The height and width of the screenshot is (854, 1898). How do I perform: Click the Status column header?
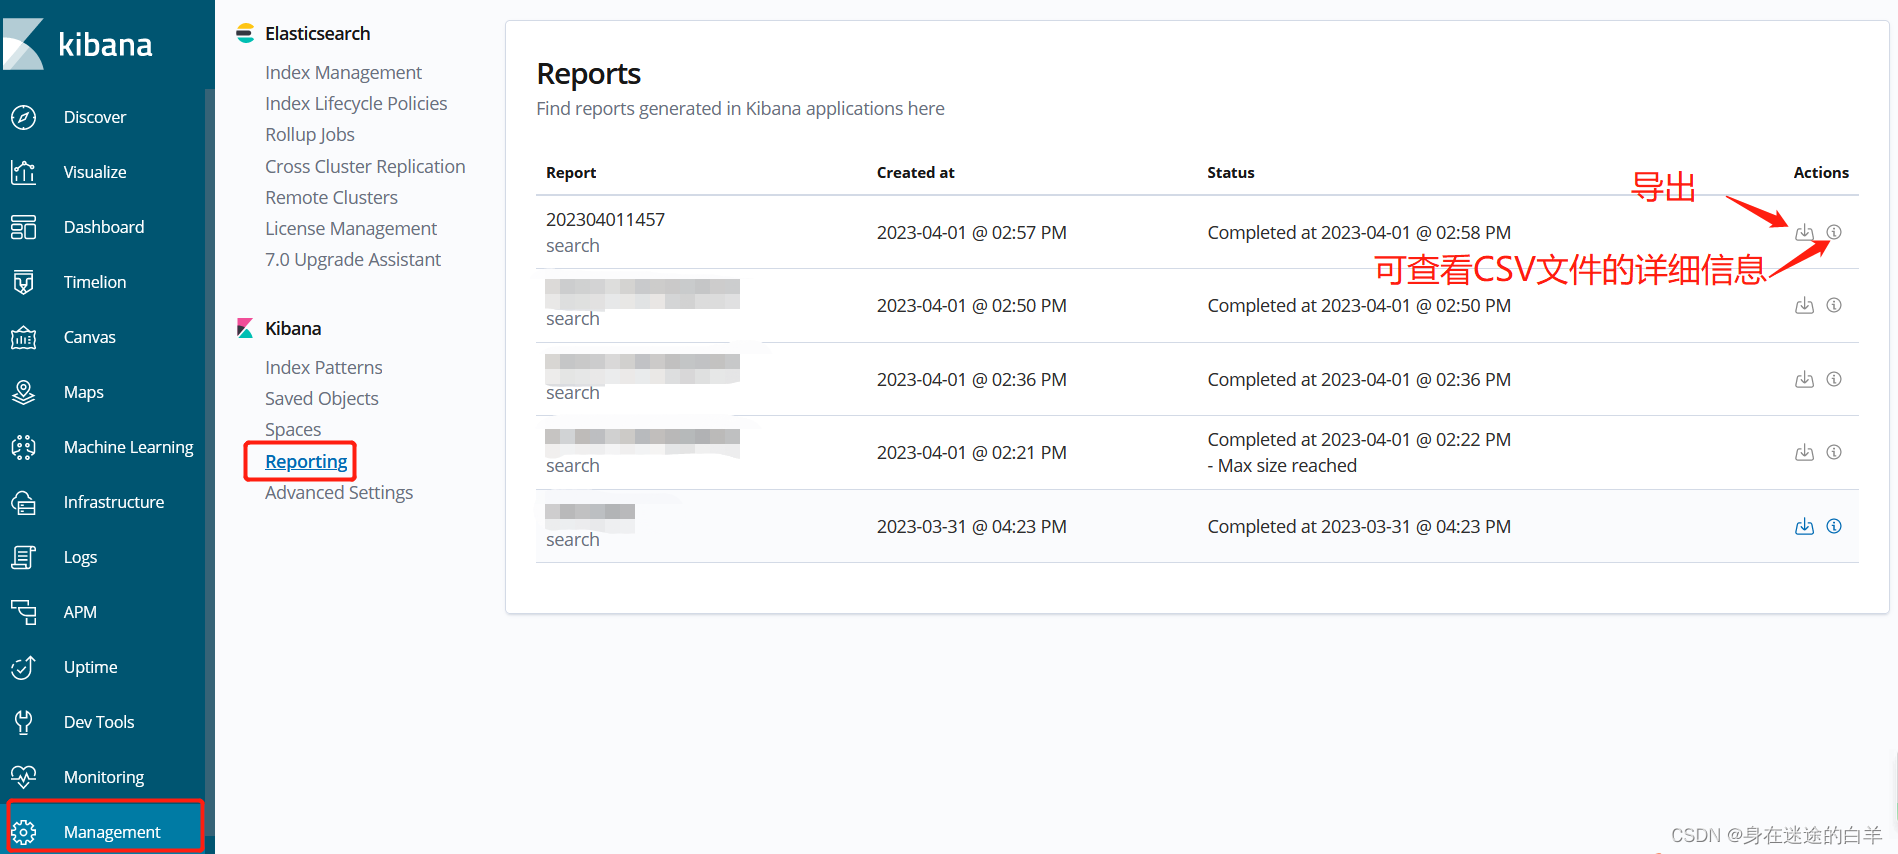coord(1231,172)
